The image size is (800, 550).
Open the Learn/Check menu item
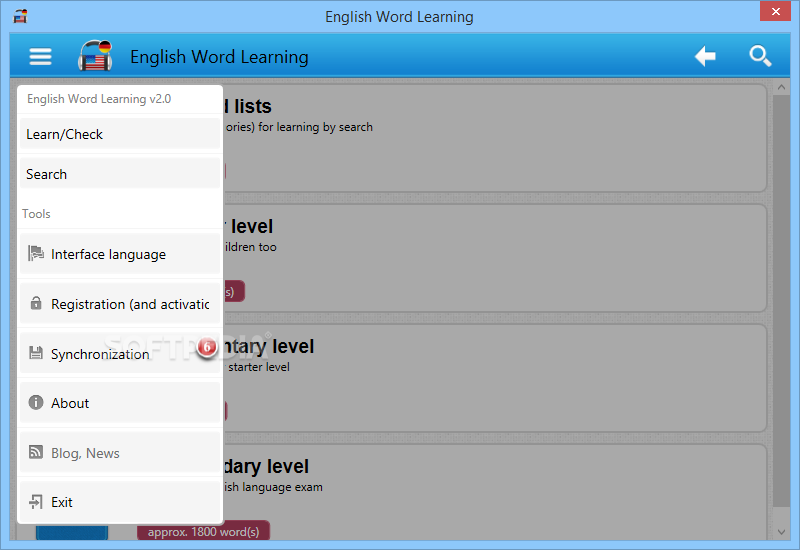point(120,134)
